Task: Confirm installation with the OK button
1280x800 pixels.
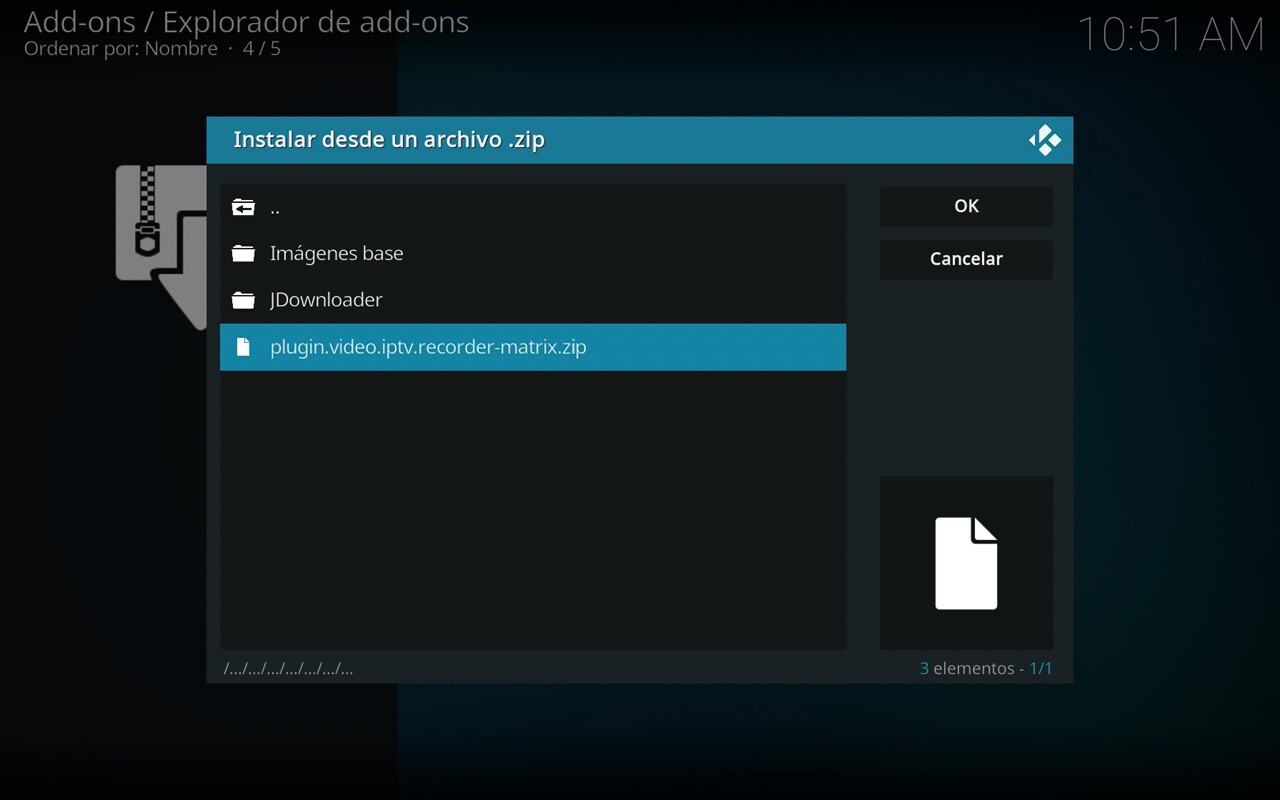Action: tap(965, 206)
